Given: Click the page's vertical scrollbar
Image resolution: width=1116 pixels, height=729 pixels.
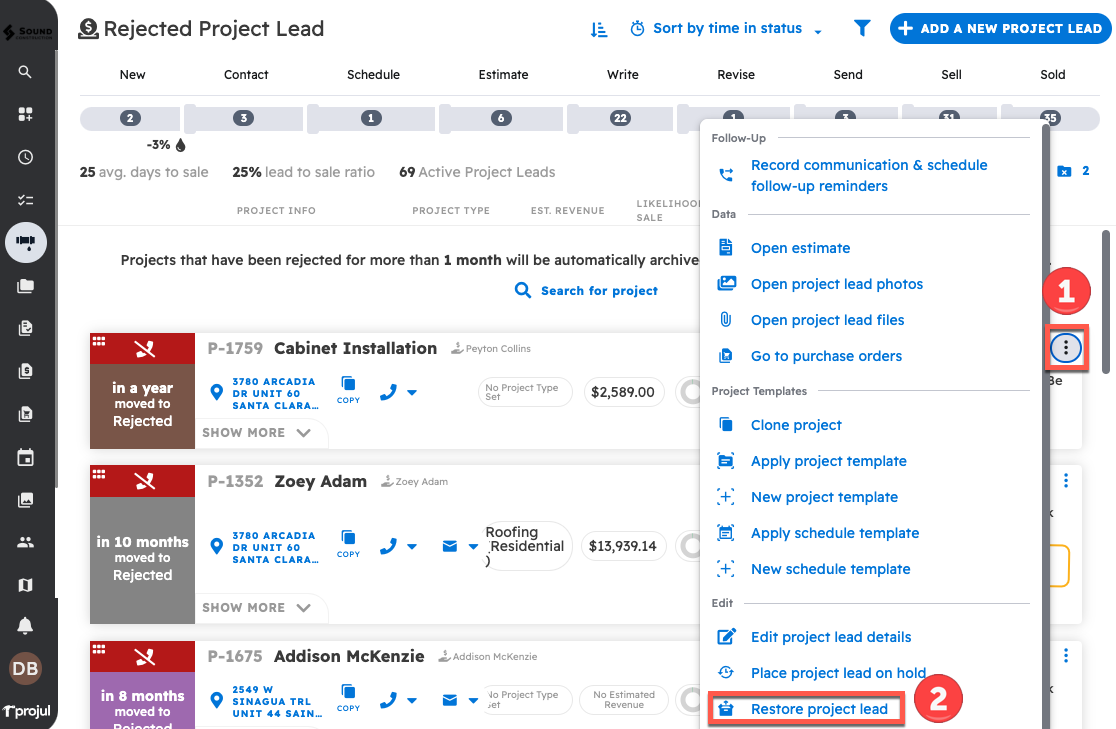Looking at the screenshot, I should [x=1105, y=300].
